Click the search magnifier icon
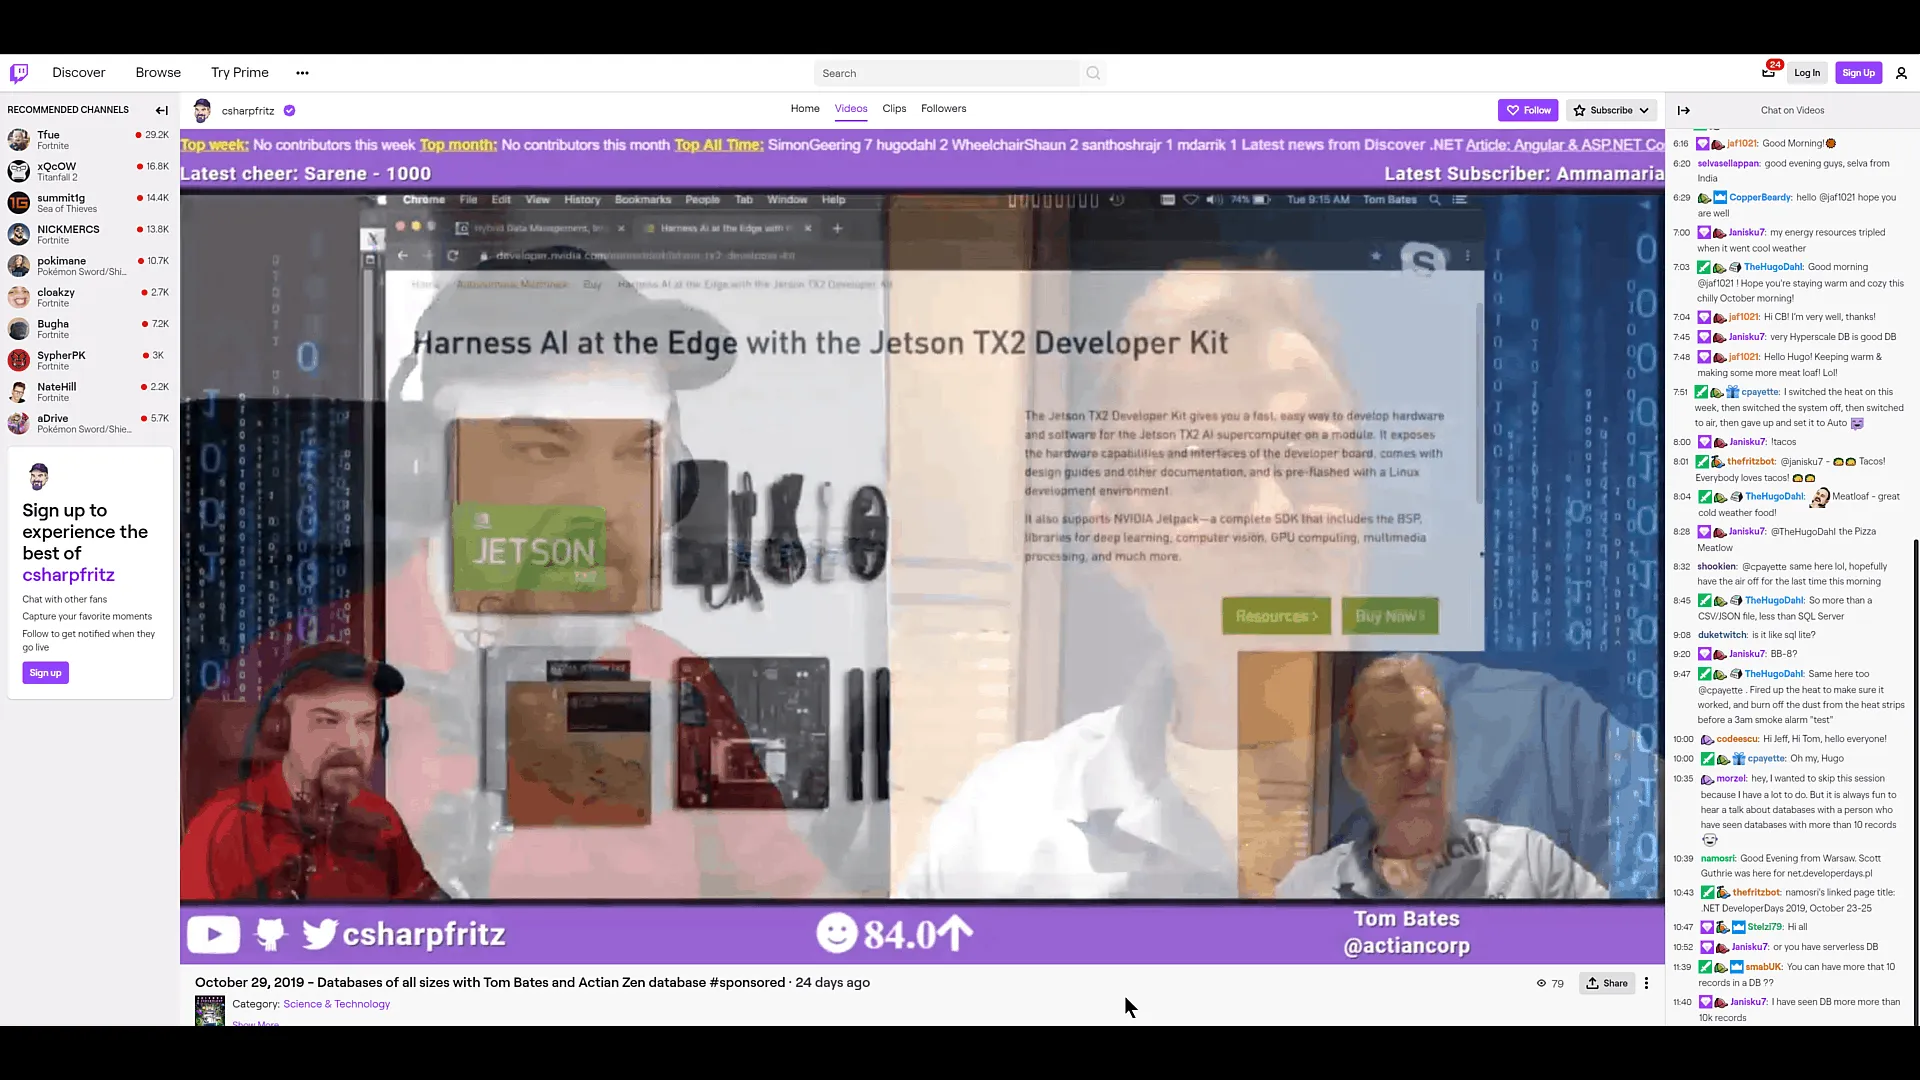1920x1080 pixels. (1093, 73)
